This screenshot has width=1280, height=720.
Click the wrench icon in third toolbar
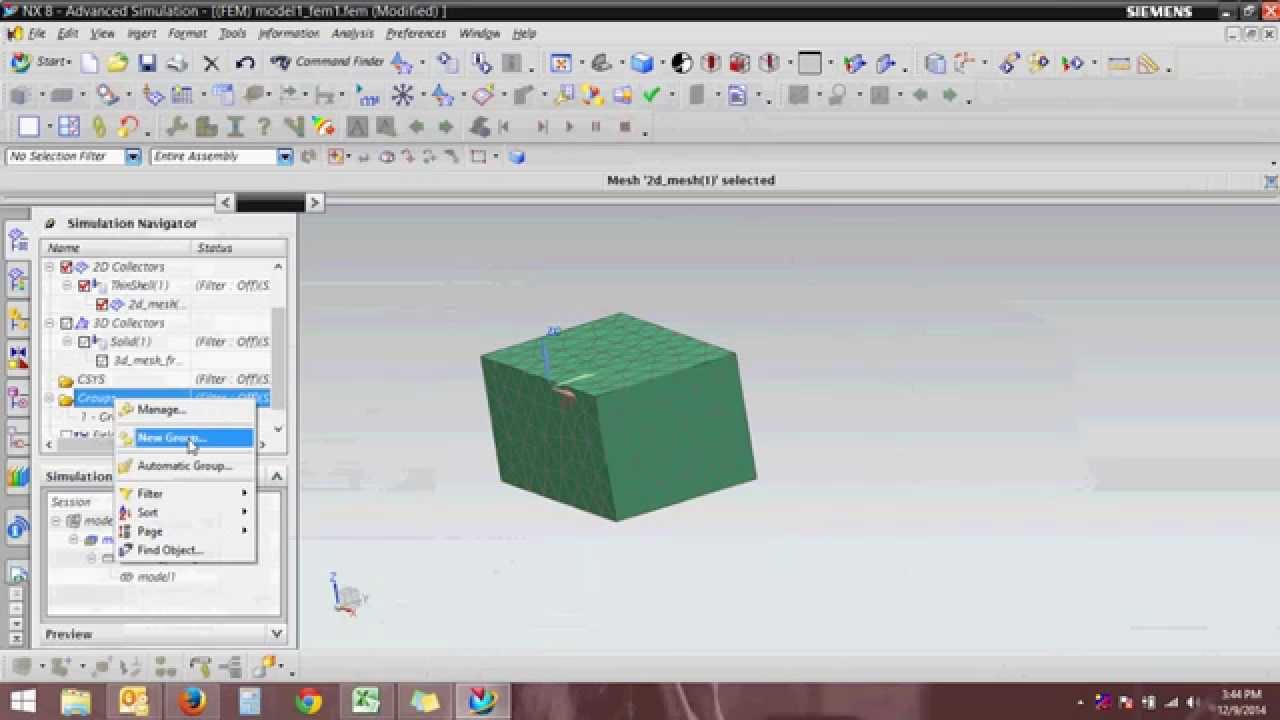(x=177, y=127)
